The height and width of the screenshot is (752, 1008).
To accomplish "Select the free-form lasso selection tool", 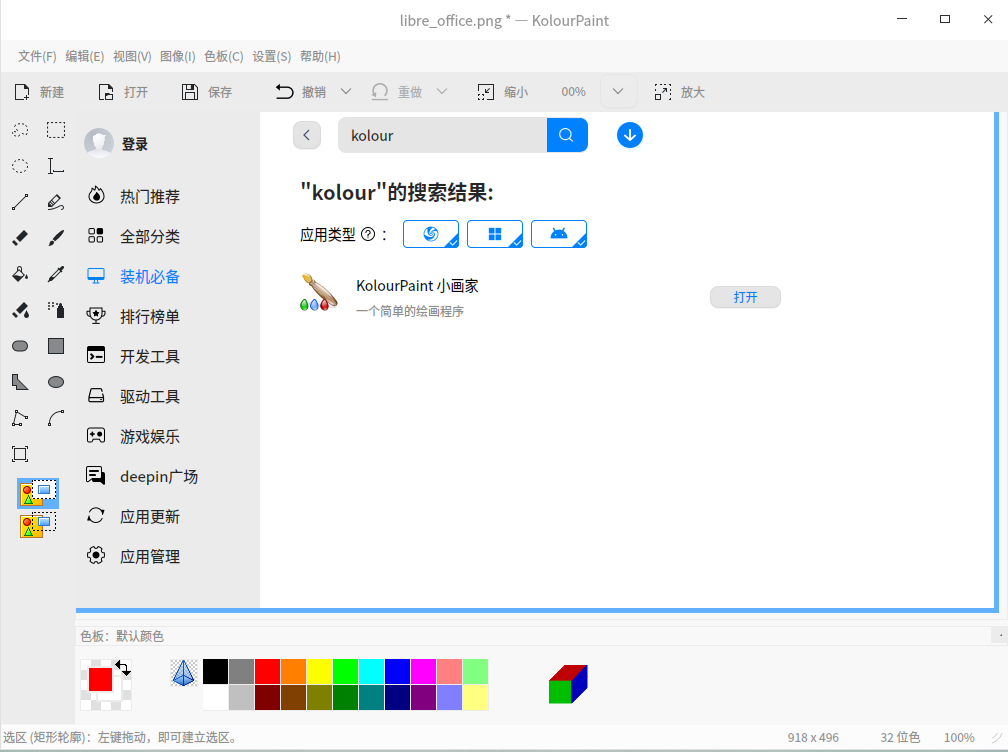I will (19, 130).
